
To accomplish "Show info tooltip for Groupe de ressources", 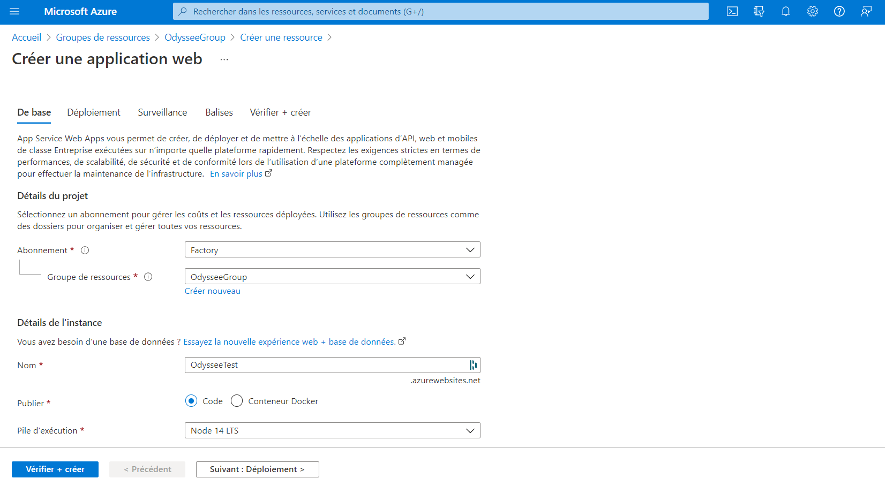I will [148, 277].
